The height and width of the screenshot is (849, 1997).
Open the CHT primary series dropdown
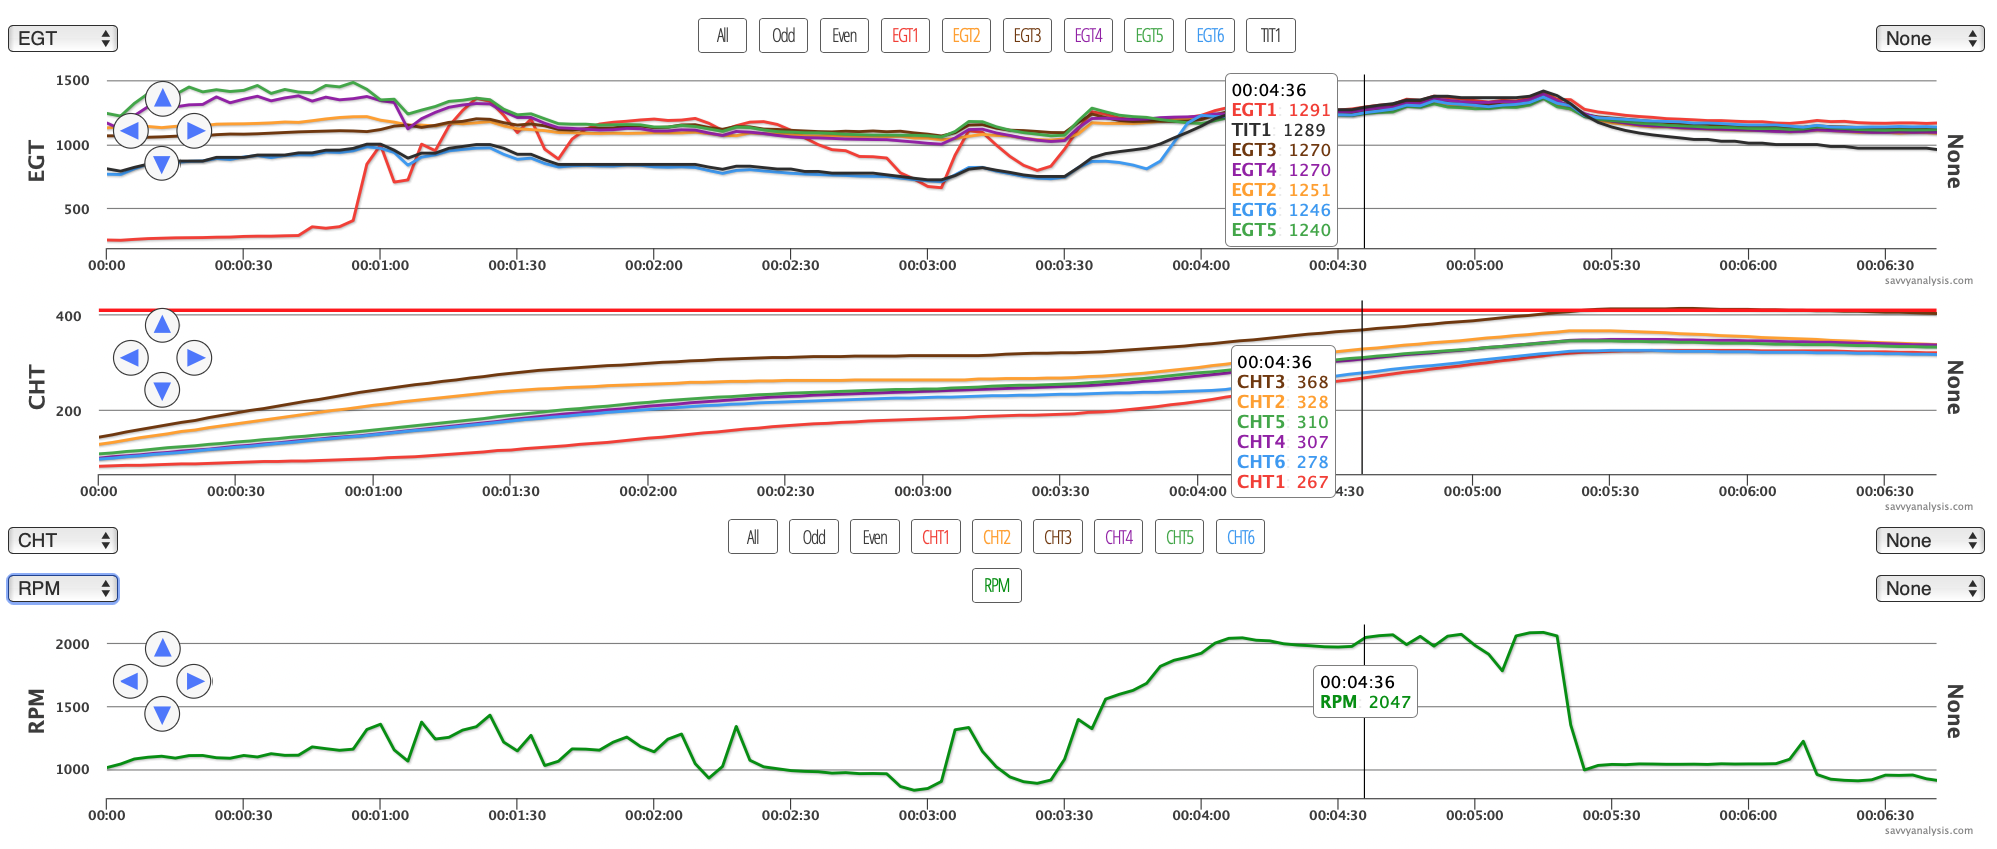point(63,540)
